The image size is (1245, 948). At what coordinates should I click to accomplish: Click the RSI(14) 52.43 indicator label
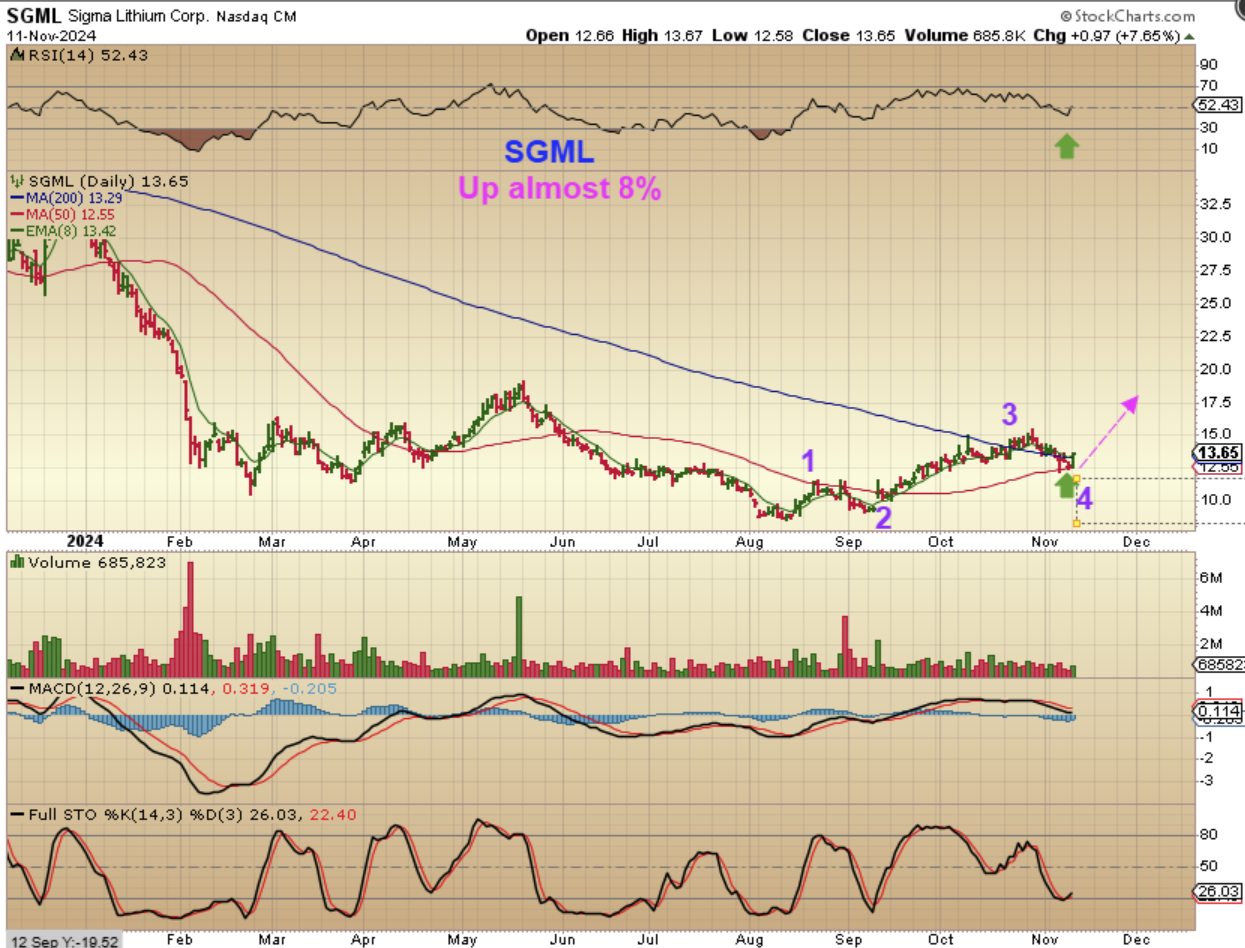pyautogui.click(x=87, y=55)
